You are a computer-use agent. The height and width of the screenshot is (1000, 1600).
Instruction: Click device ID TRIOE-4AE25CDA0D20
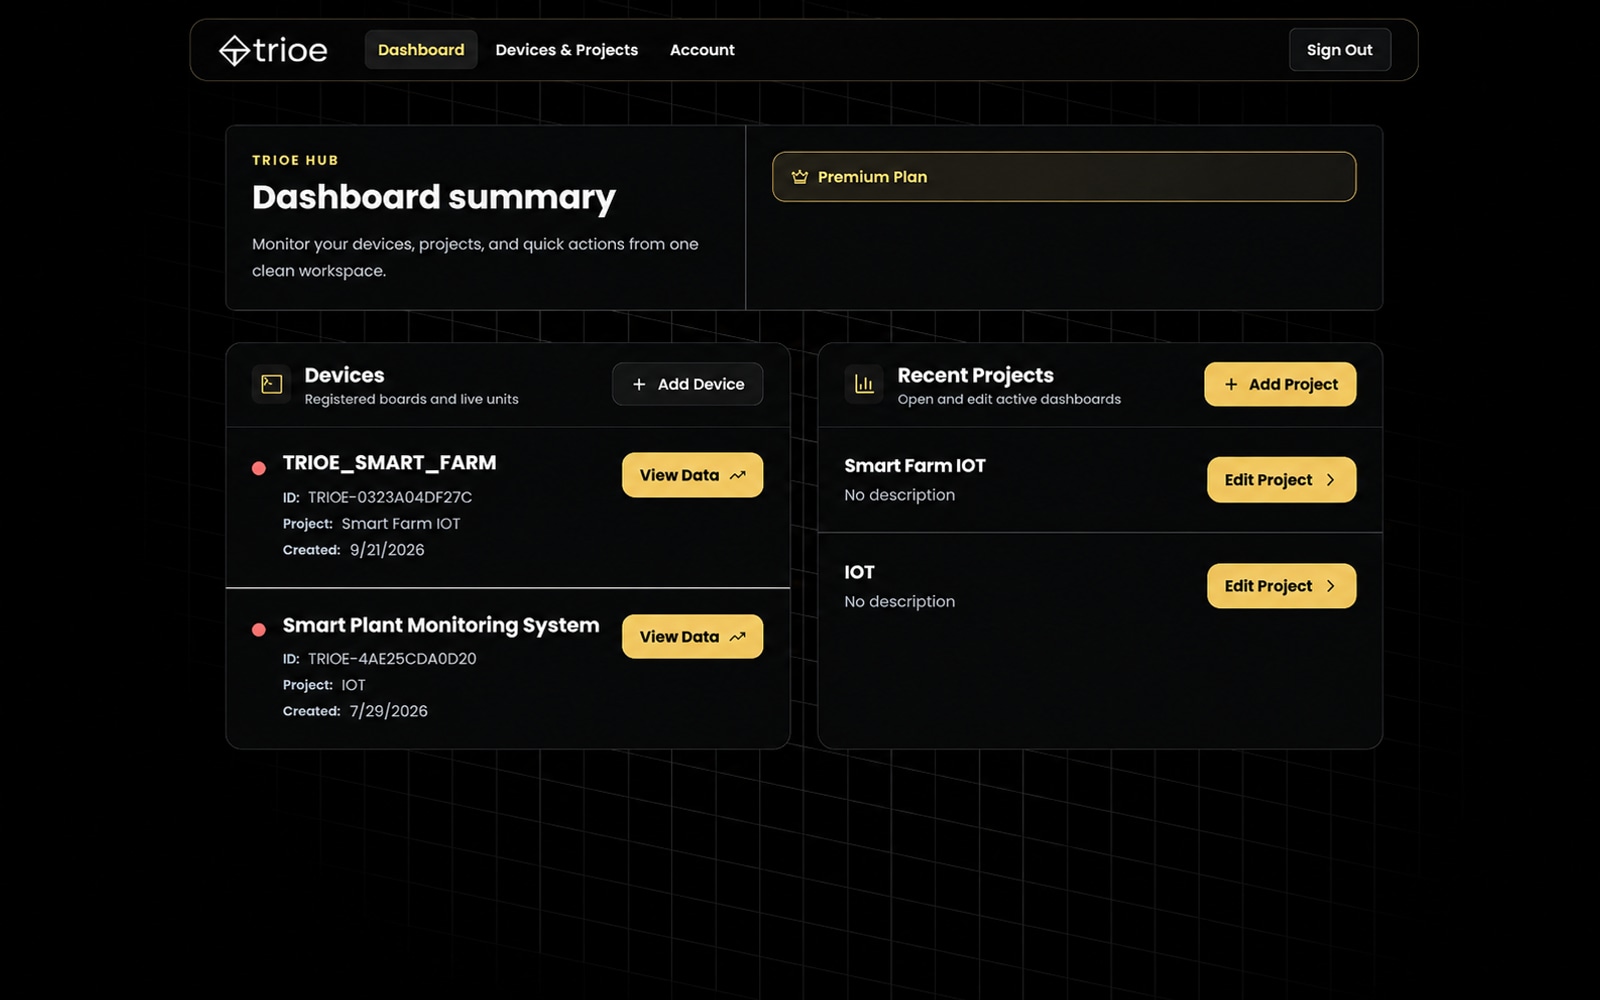392,659
